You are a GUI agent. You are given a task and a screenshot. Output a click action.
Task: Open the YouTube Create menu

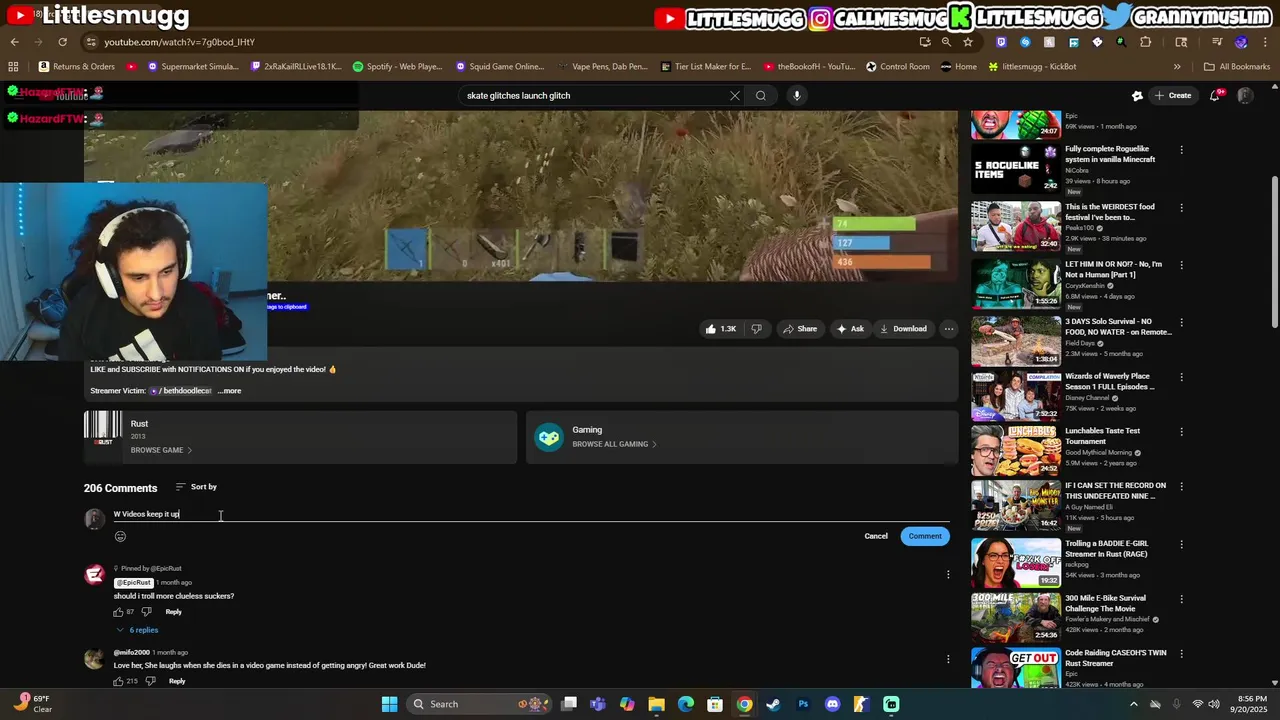point(1172,96)
